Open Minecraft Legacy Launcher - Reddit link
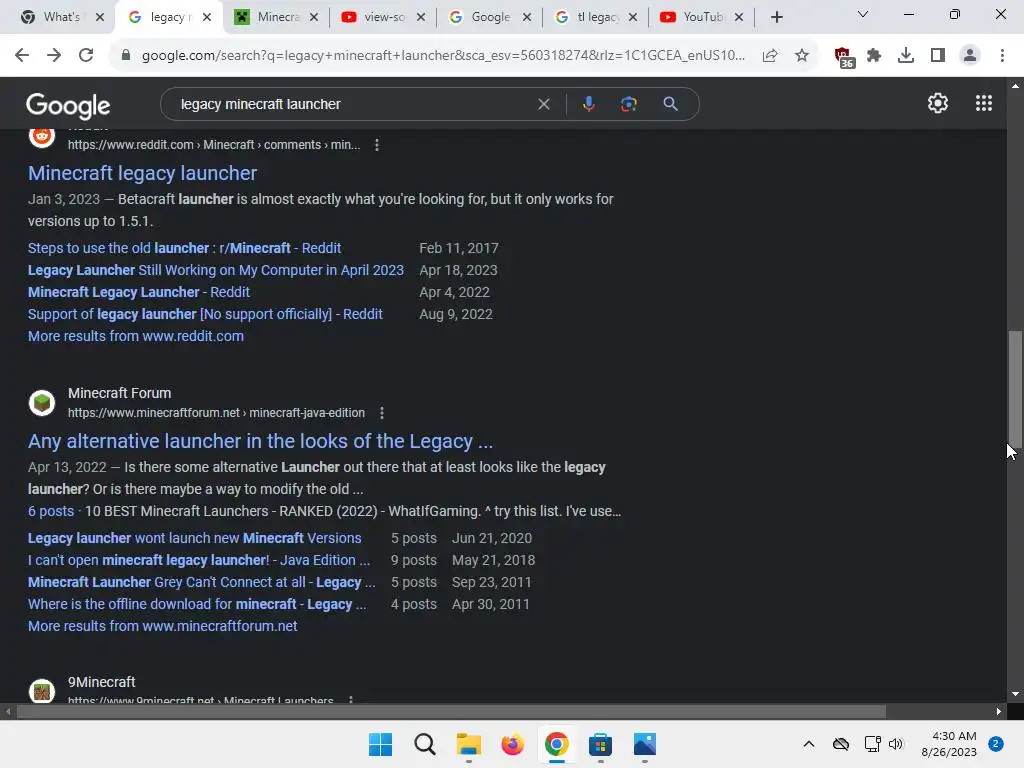The width and height of the screenshot is (1024, 768). tap(138, 292)
